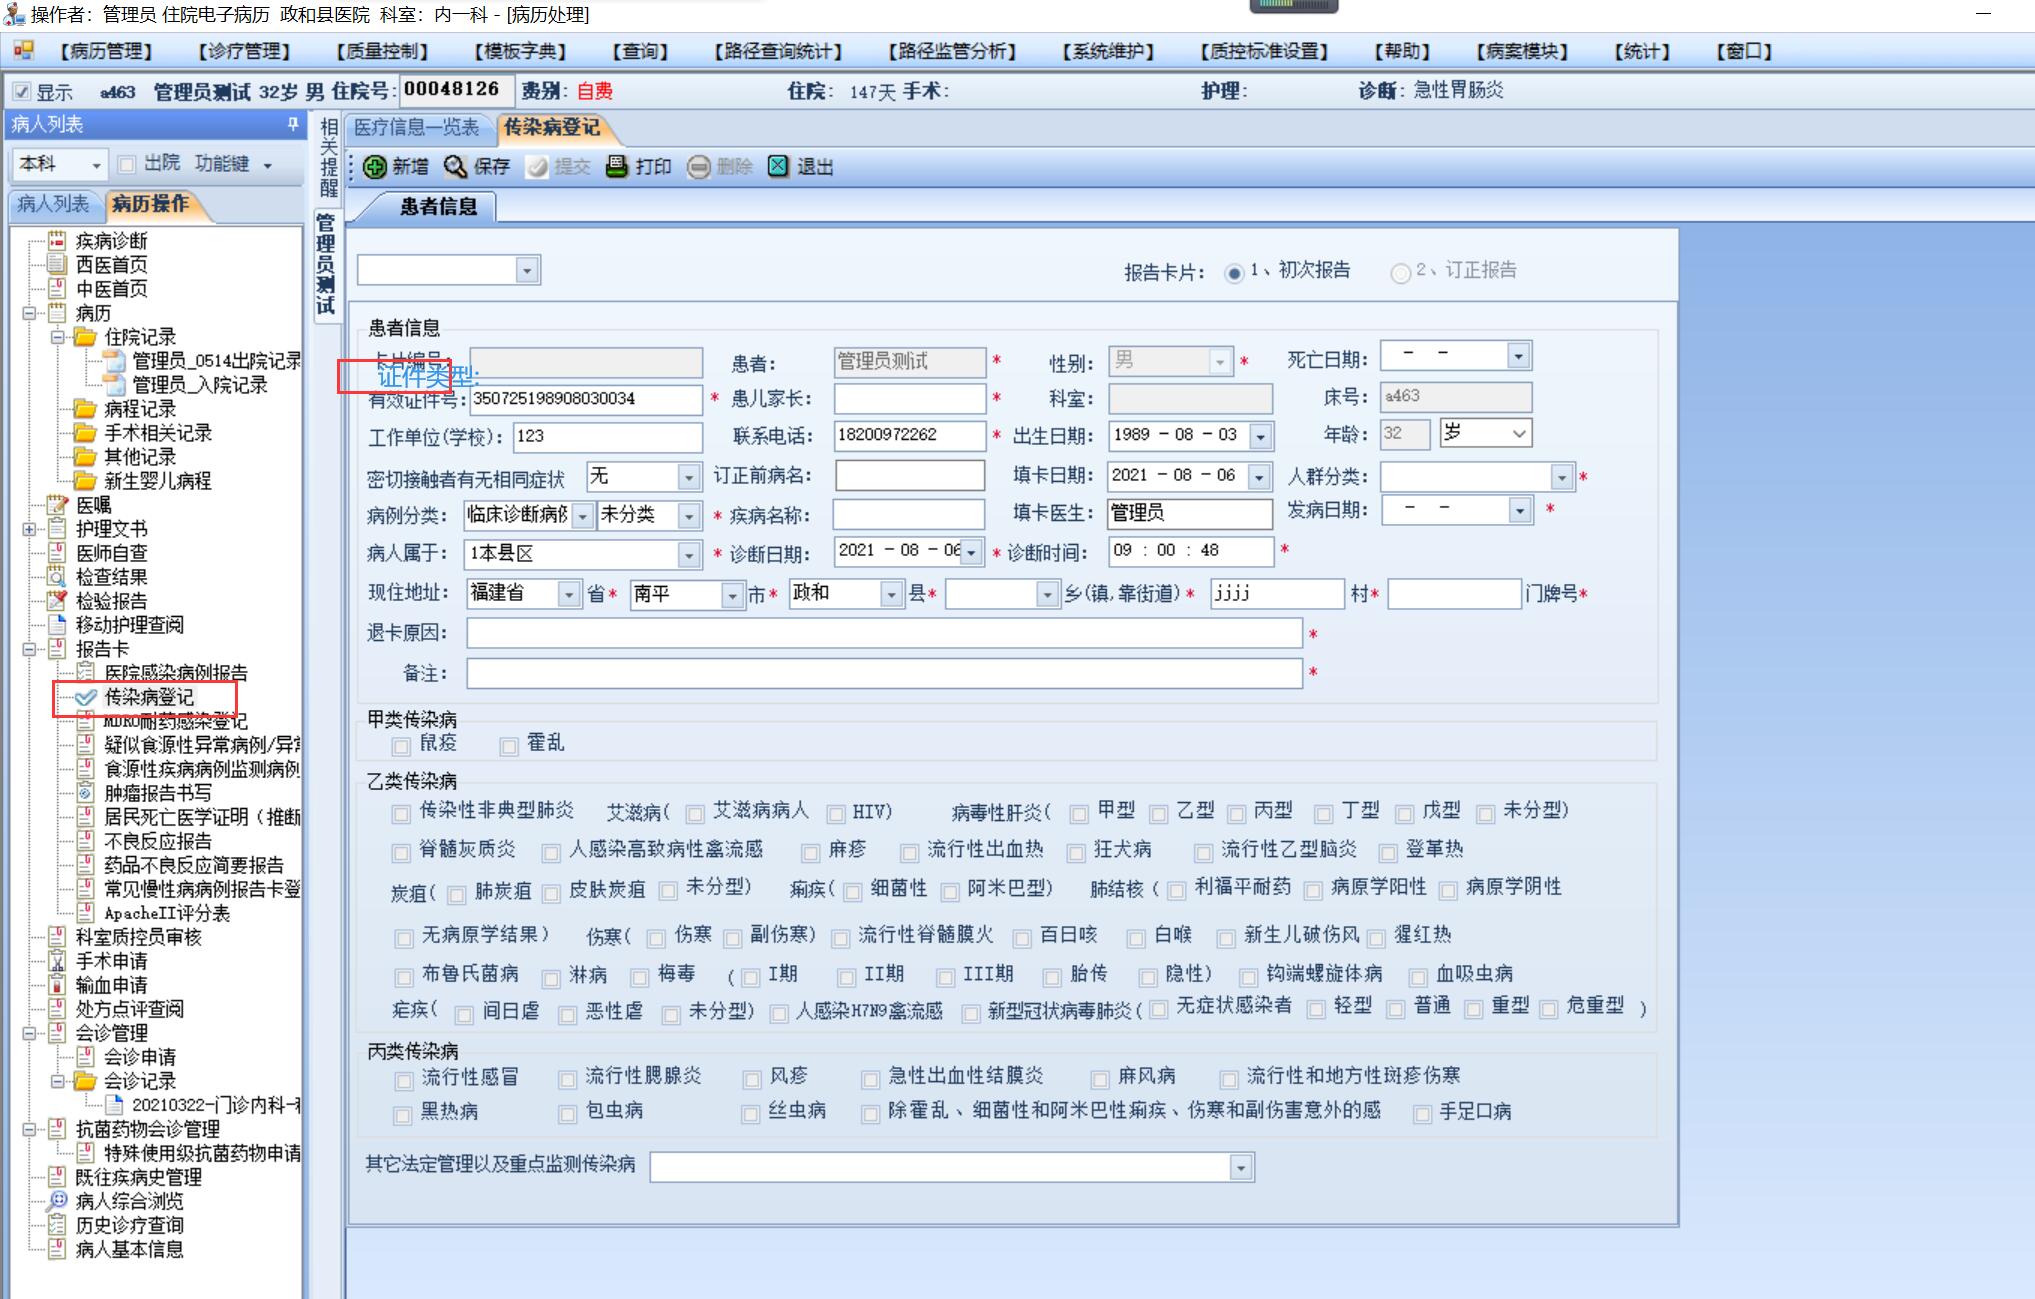Tick the 手足口病 checkbox
This screenshot has width=2035, height=1299.
click(1421, 1114)
